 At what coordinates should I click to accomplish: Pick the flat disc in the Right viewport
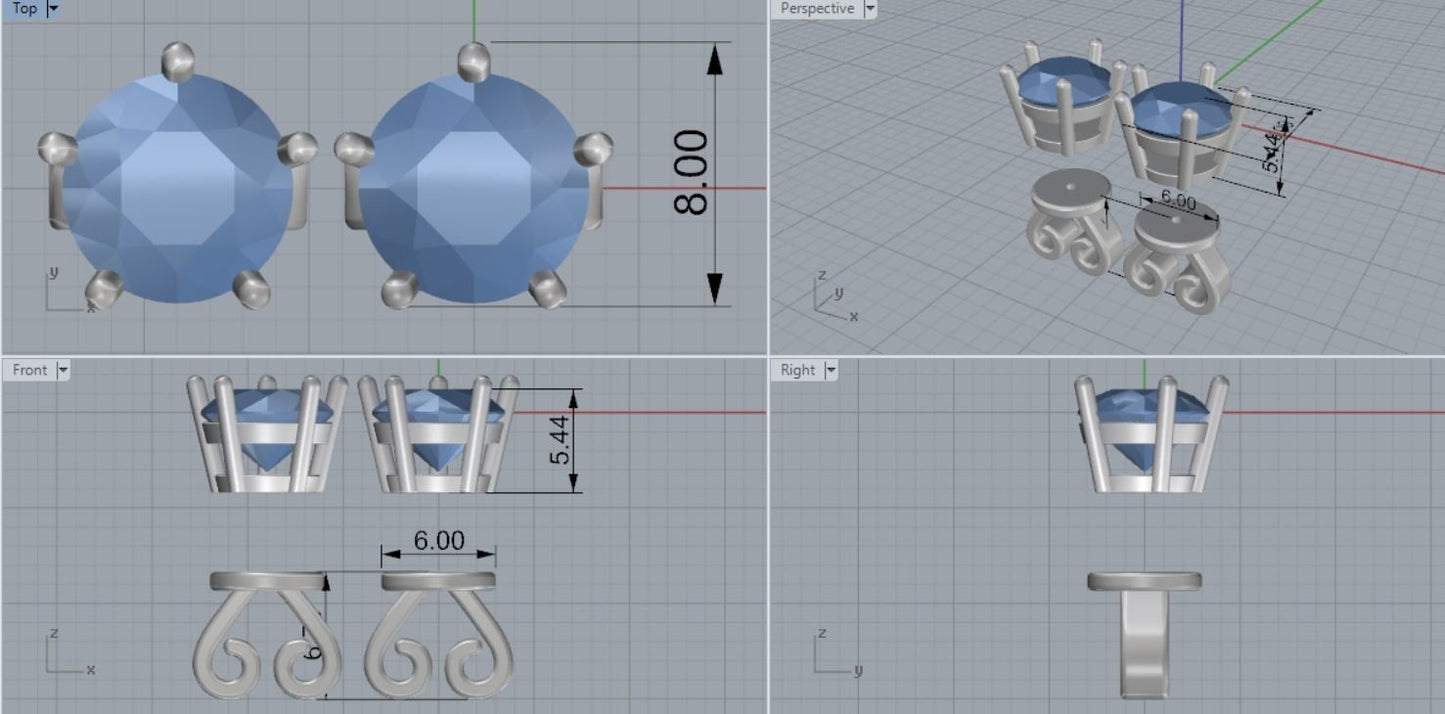[1144, 581]
